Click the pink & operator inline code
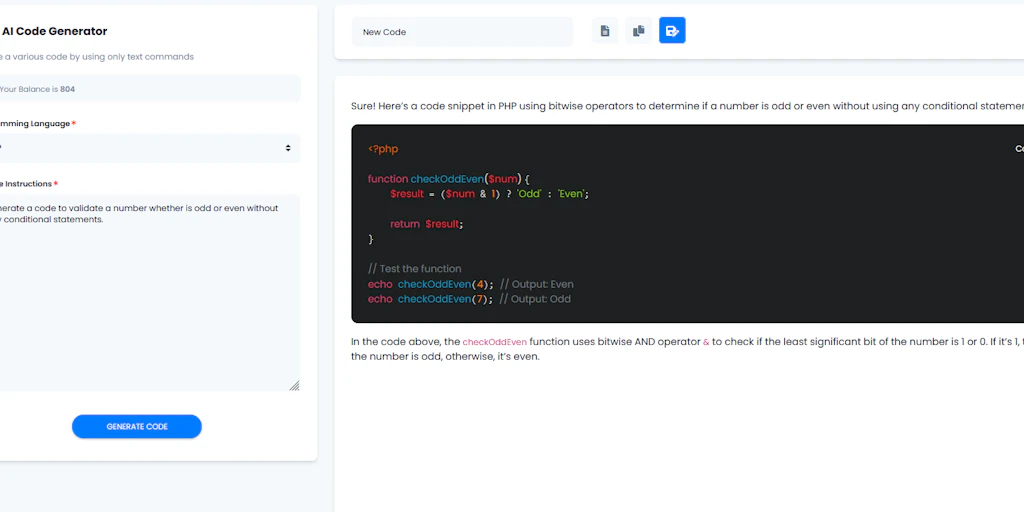 tap(706, 342)
